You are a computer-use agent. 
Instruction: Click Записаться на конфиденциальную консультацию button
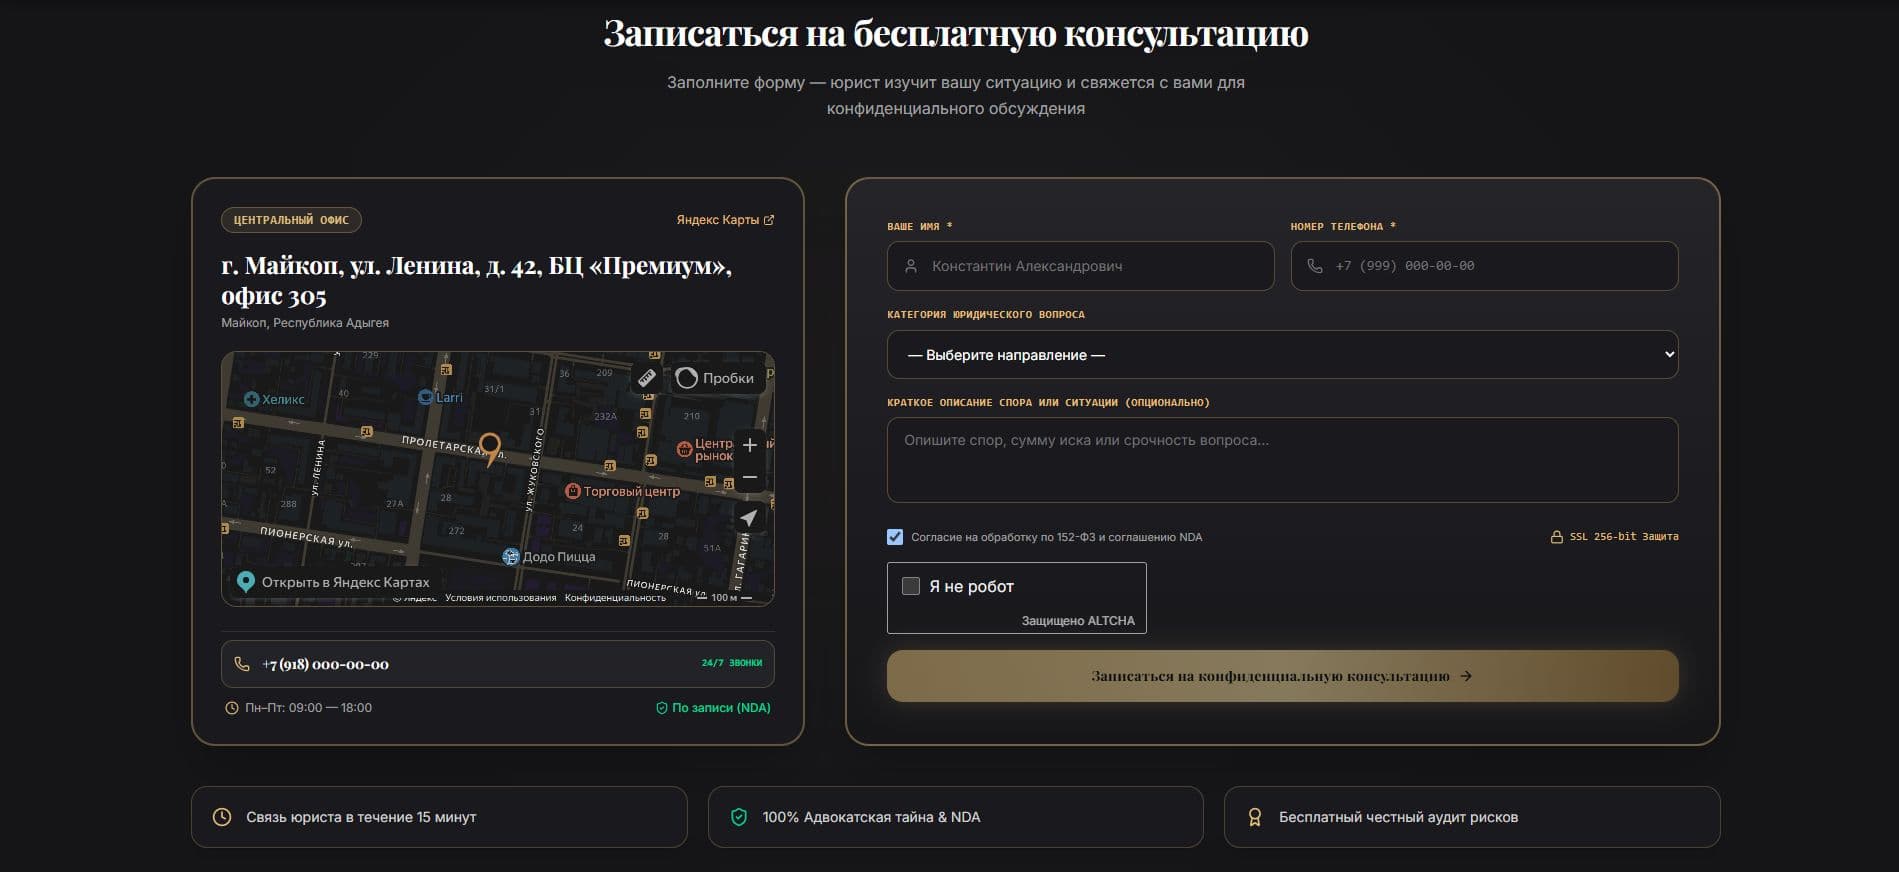click(1282, 676)
